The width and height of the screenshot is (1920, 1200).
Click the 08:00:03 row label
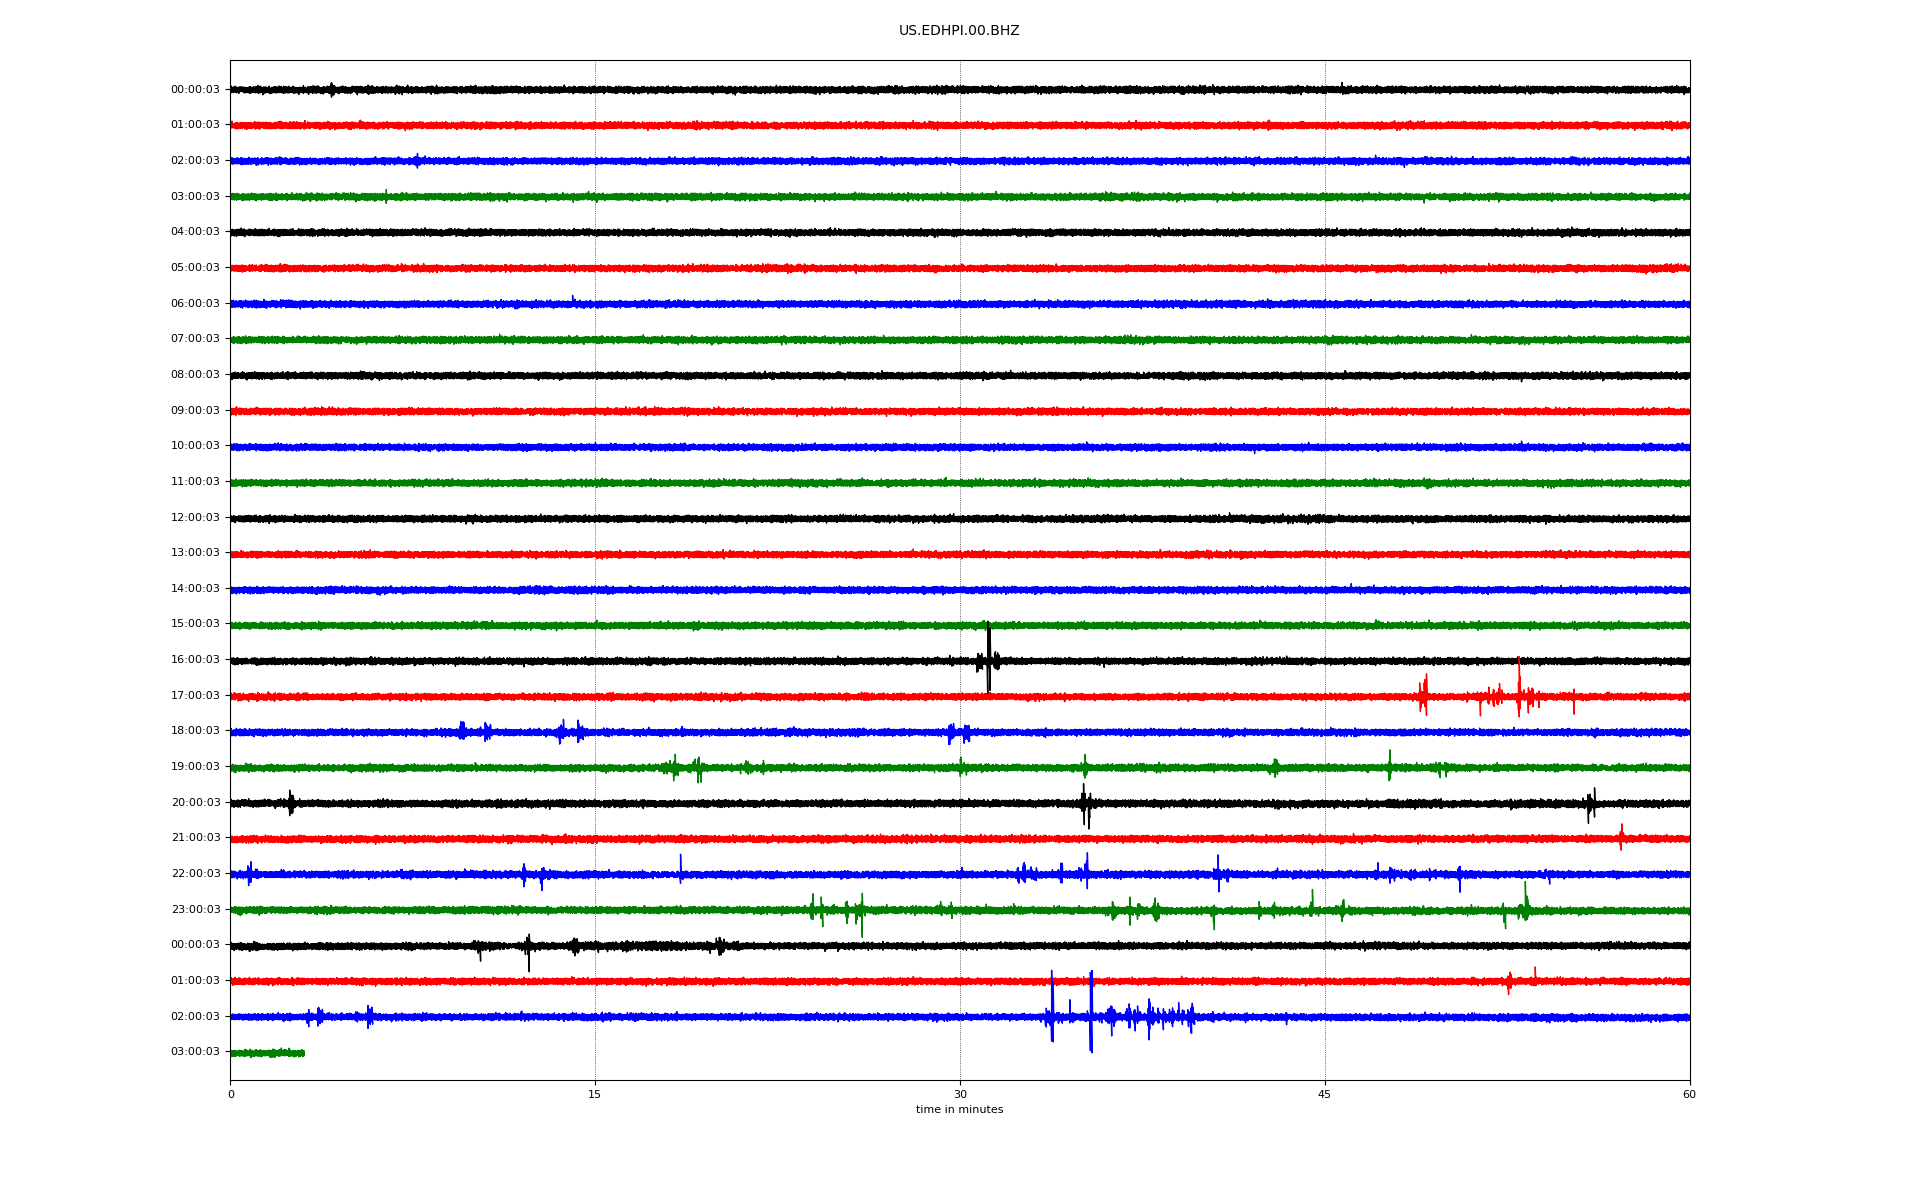(195, 375)
